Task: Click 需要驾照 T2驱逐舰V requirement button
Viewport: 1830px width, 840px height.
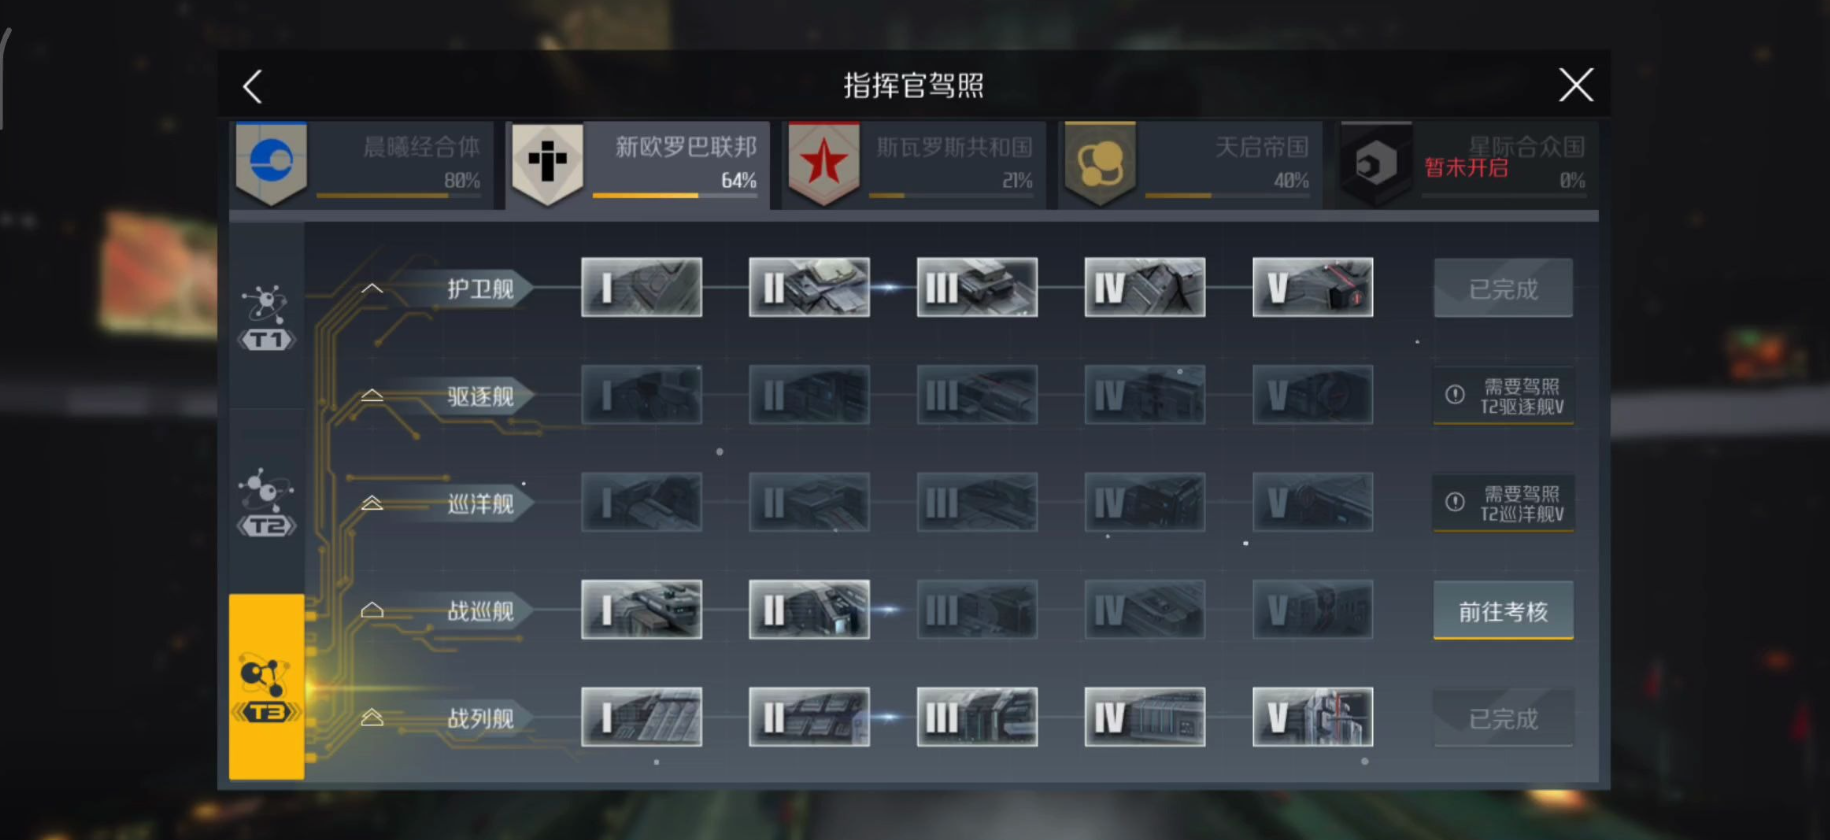Action: [x=1503, y=396]
